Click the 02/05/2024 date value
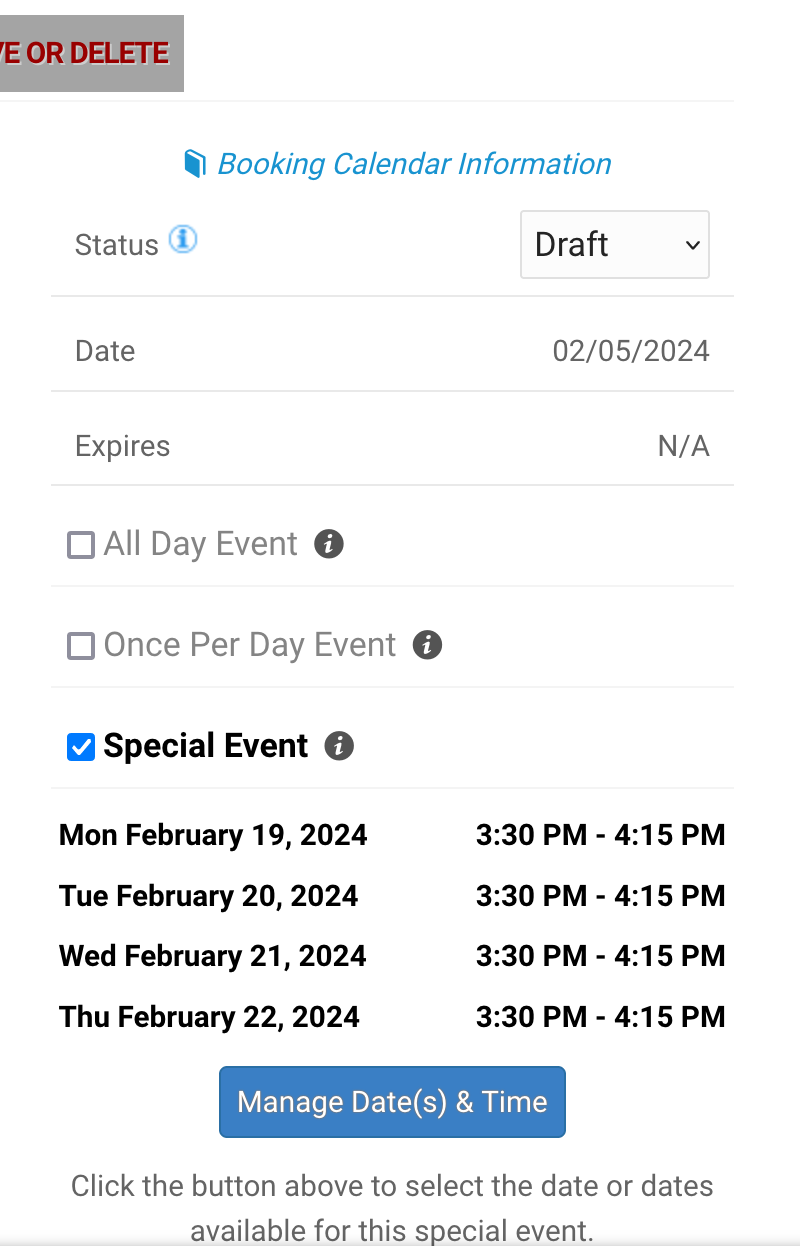Image resolution: width=800 pixels, height=1246 pixels. click(631, 351)
